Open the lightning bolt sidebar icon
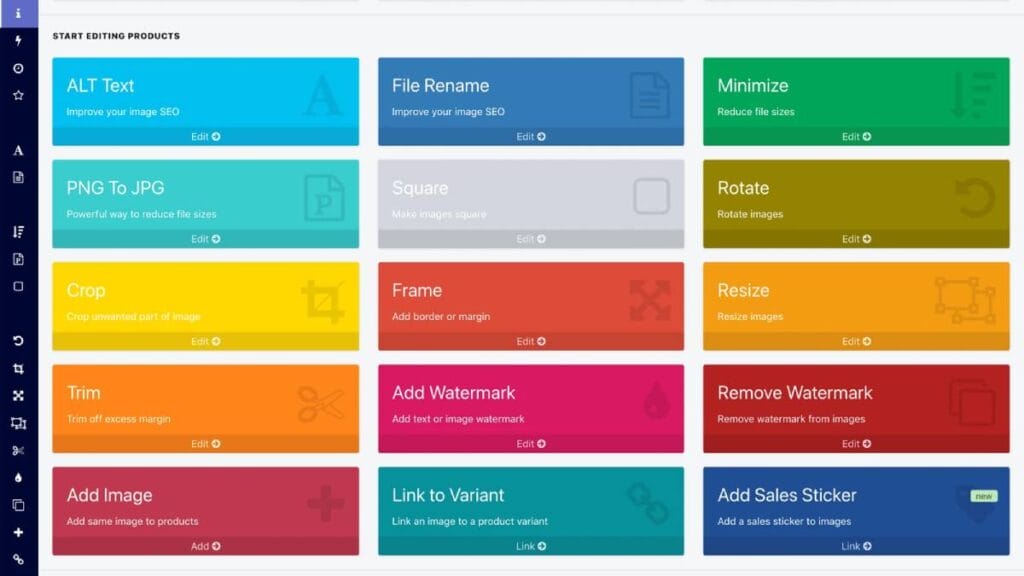Image resolution: width=1024 pixels, height=576 pixels. click(x=18, y=41)
